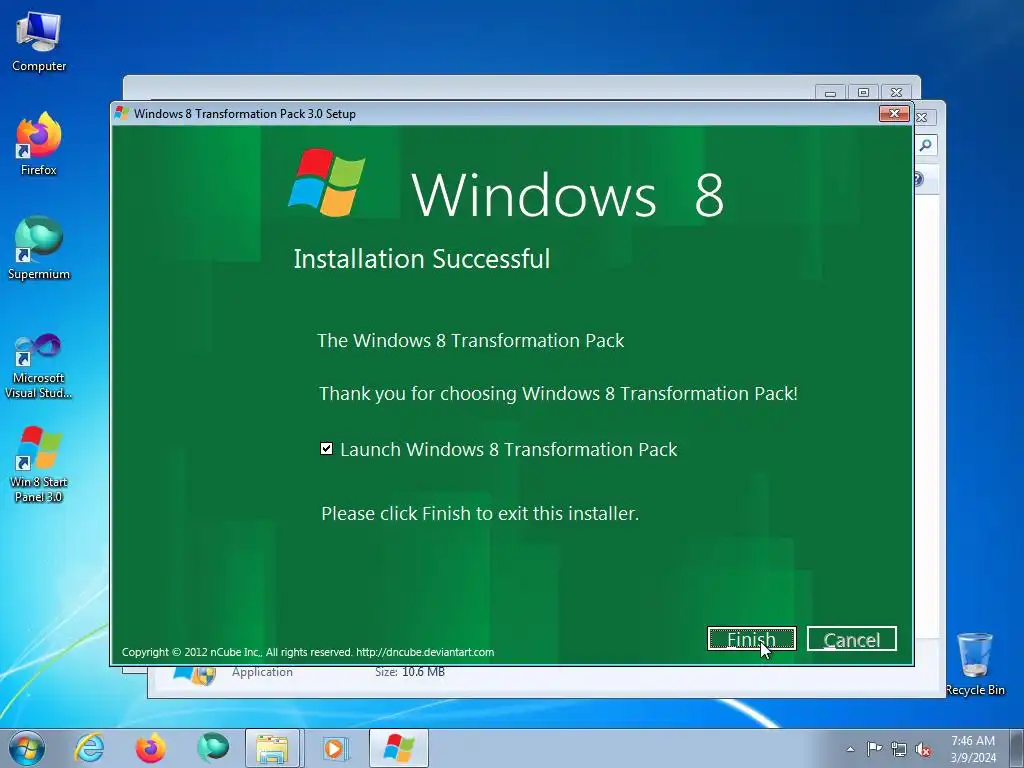Close the background window with the top-right X
This screenshot has height=768, width=1024.
click(x=897, y=93)
